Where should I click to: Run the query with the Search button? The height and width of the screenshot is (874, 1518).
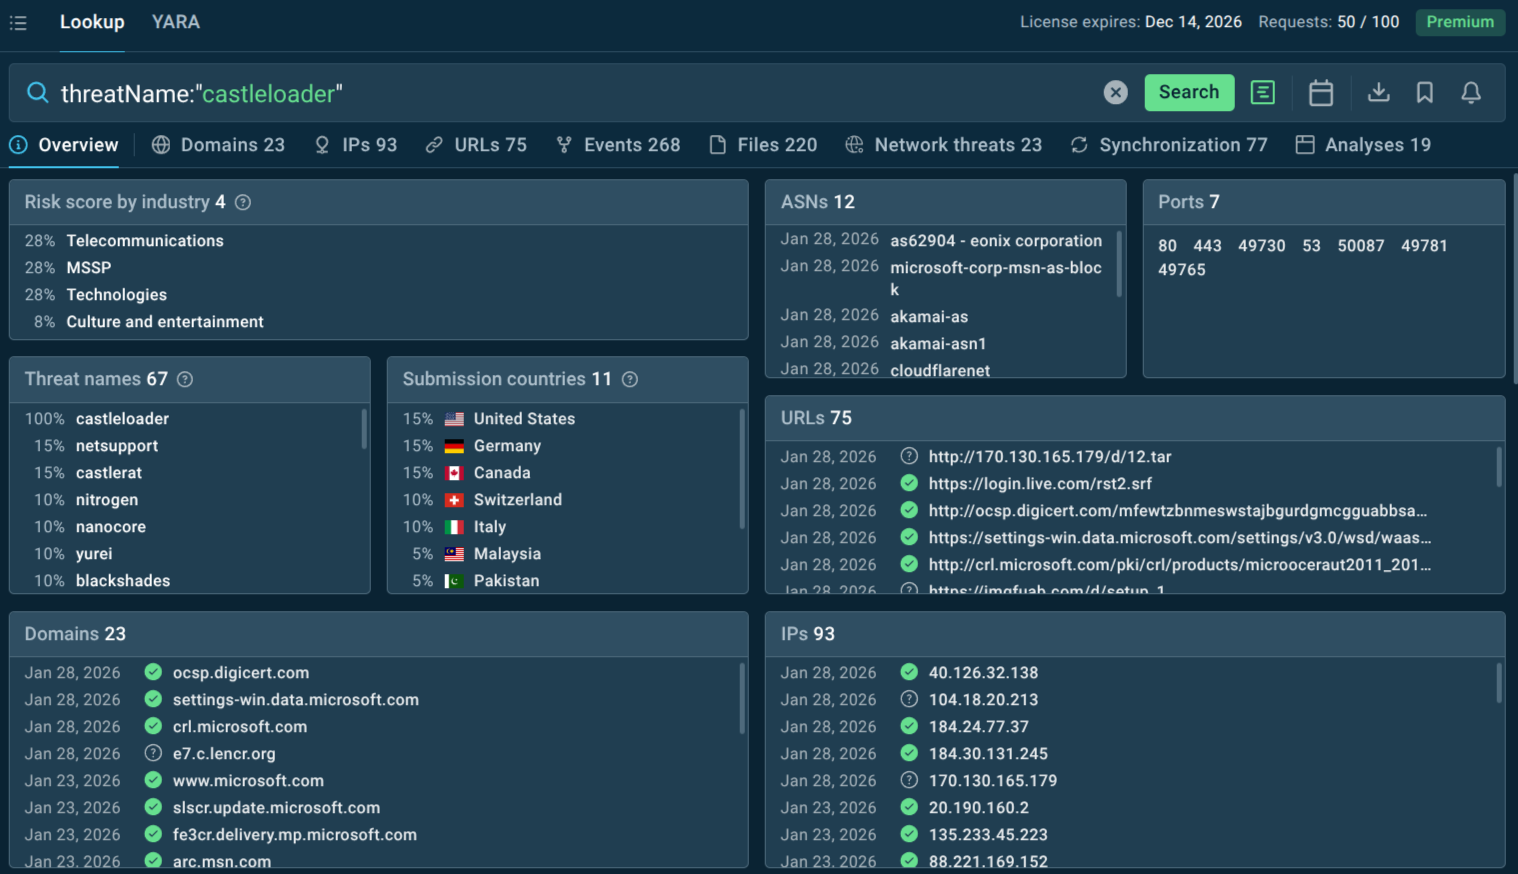click(x=1189, y=92)
